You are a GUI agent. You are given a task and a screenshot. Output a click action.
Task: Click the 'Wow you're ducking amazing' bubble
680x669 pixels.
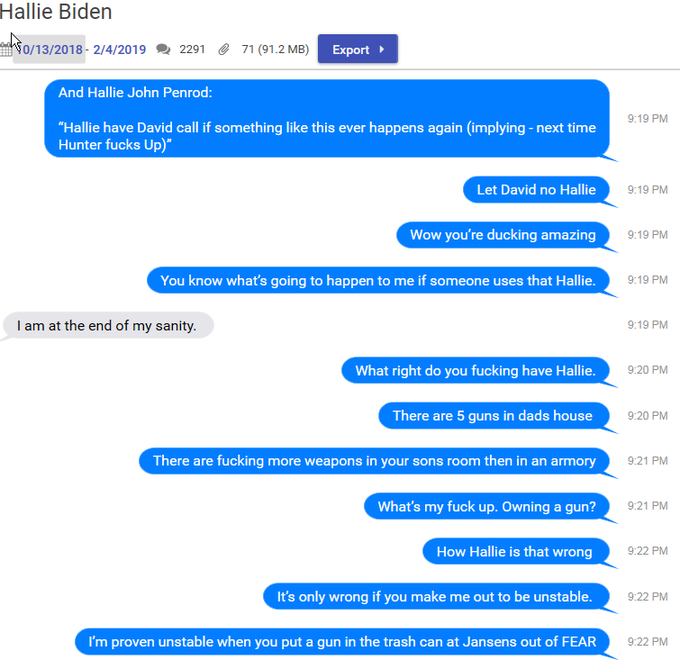(x=503, y=235)
